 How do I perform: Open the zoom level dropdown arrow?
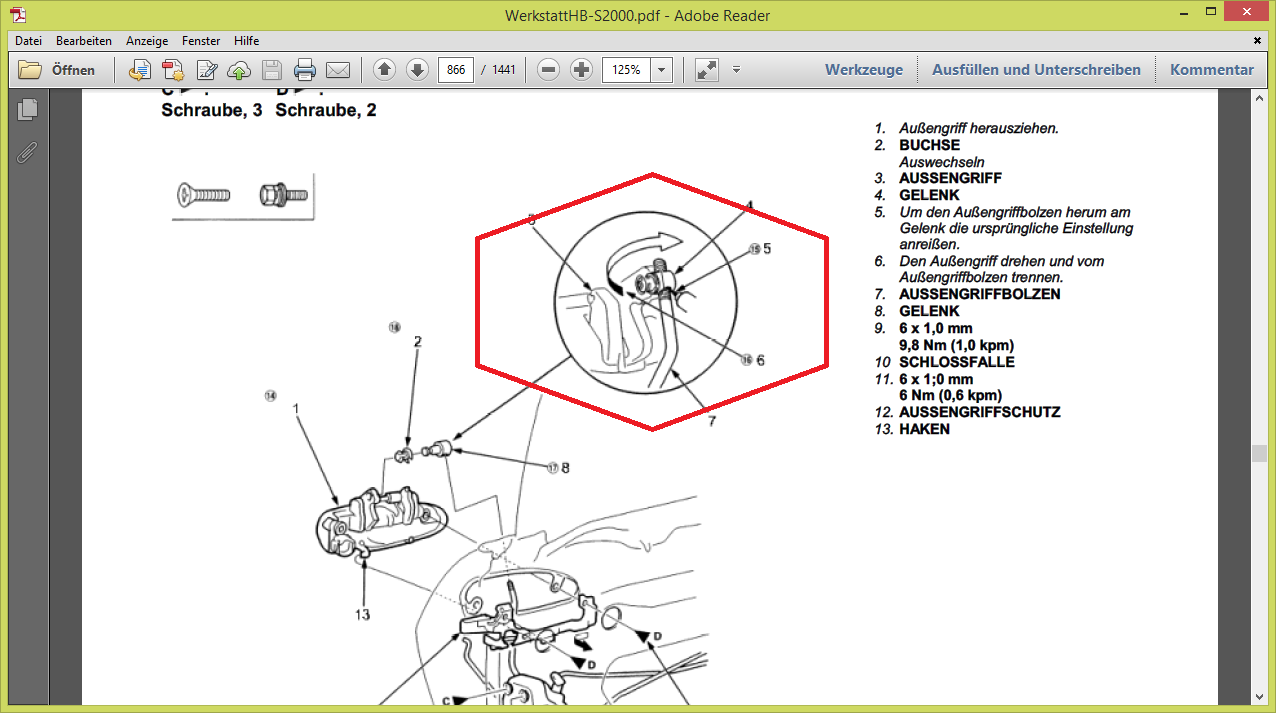point(661,70)
